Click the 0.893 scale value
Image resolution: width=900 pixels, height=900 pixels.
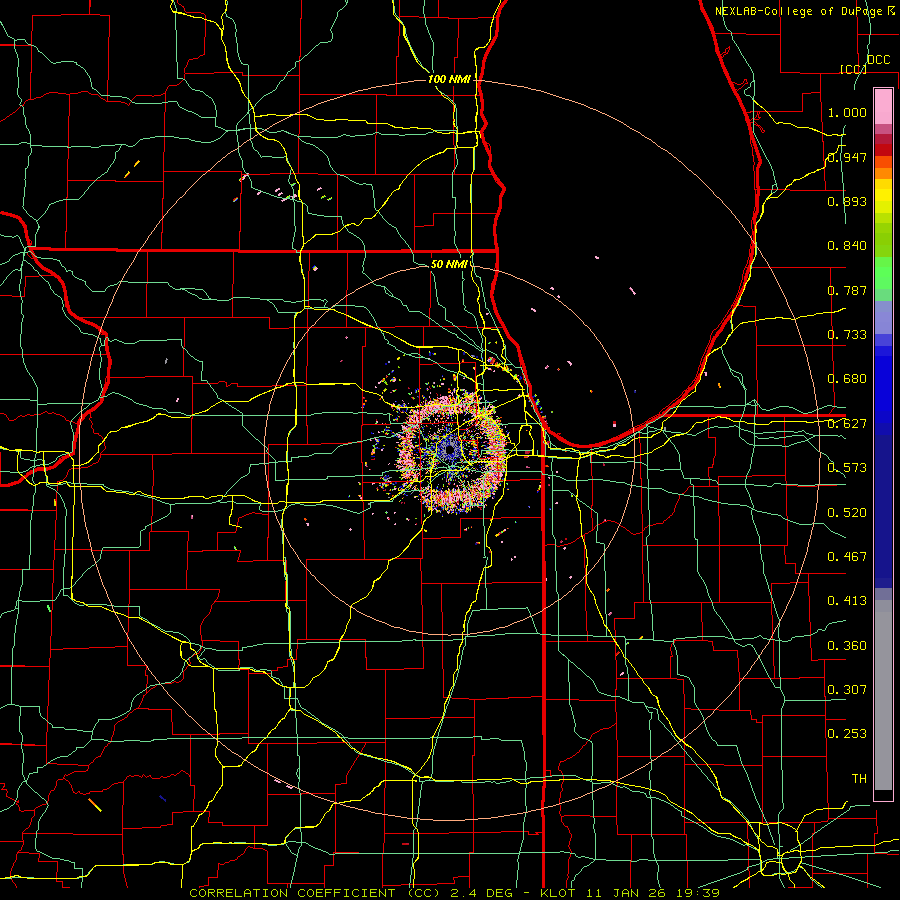coord(847,201)
